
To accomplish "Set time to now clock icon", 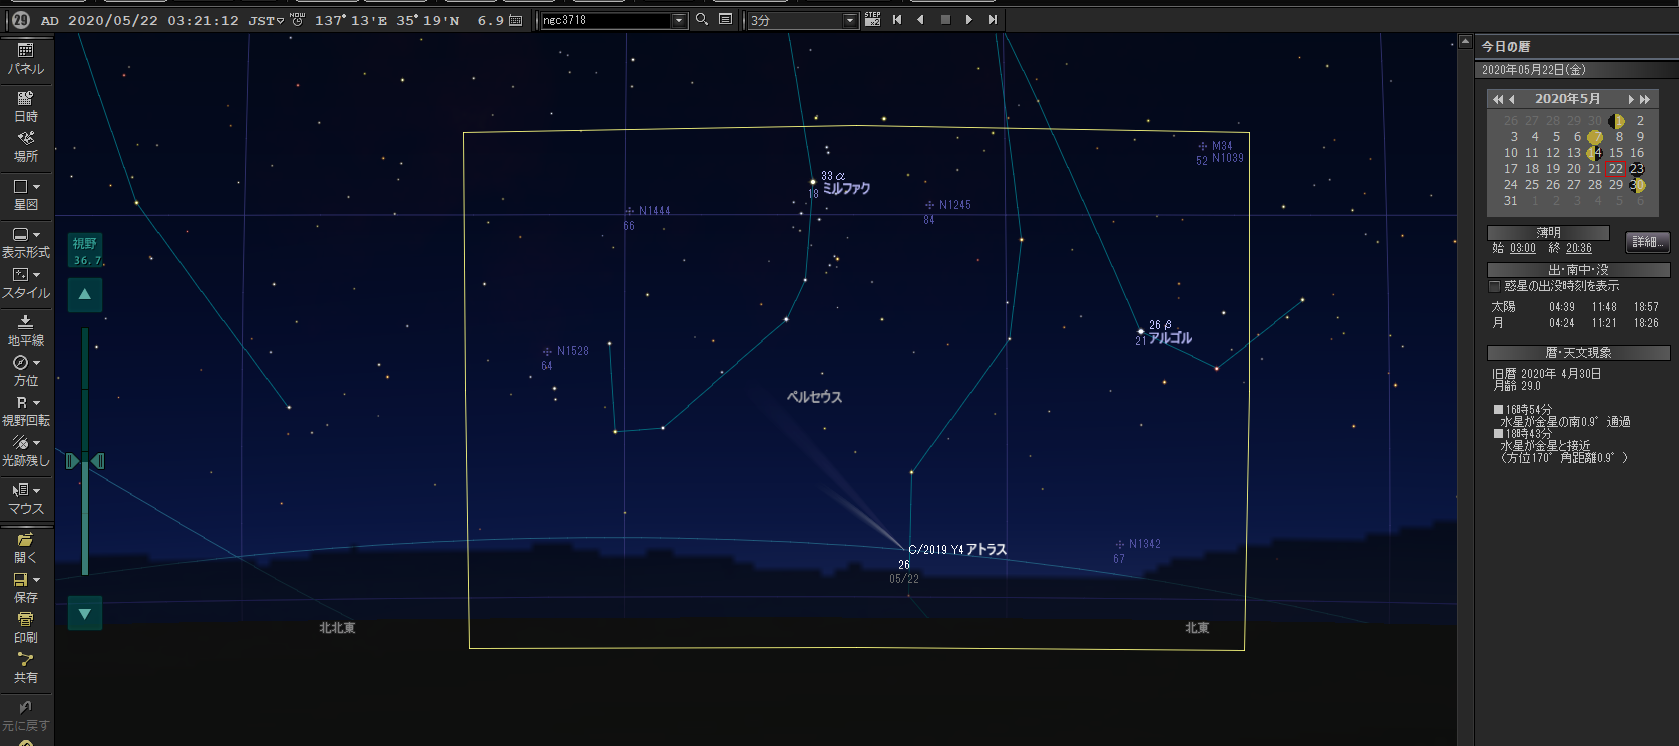I will click(x=297, y=20).
